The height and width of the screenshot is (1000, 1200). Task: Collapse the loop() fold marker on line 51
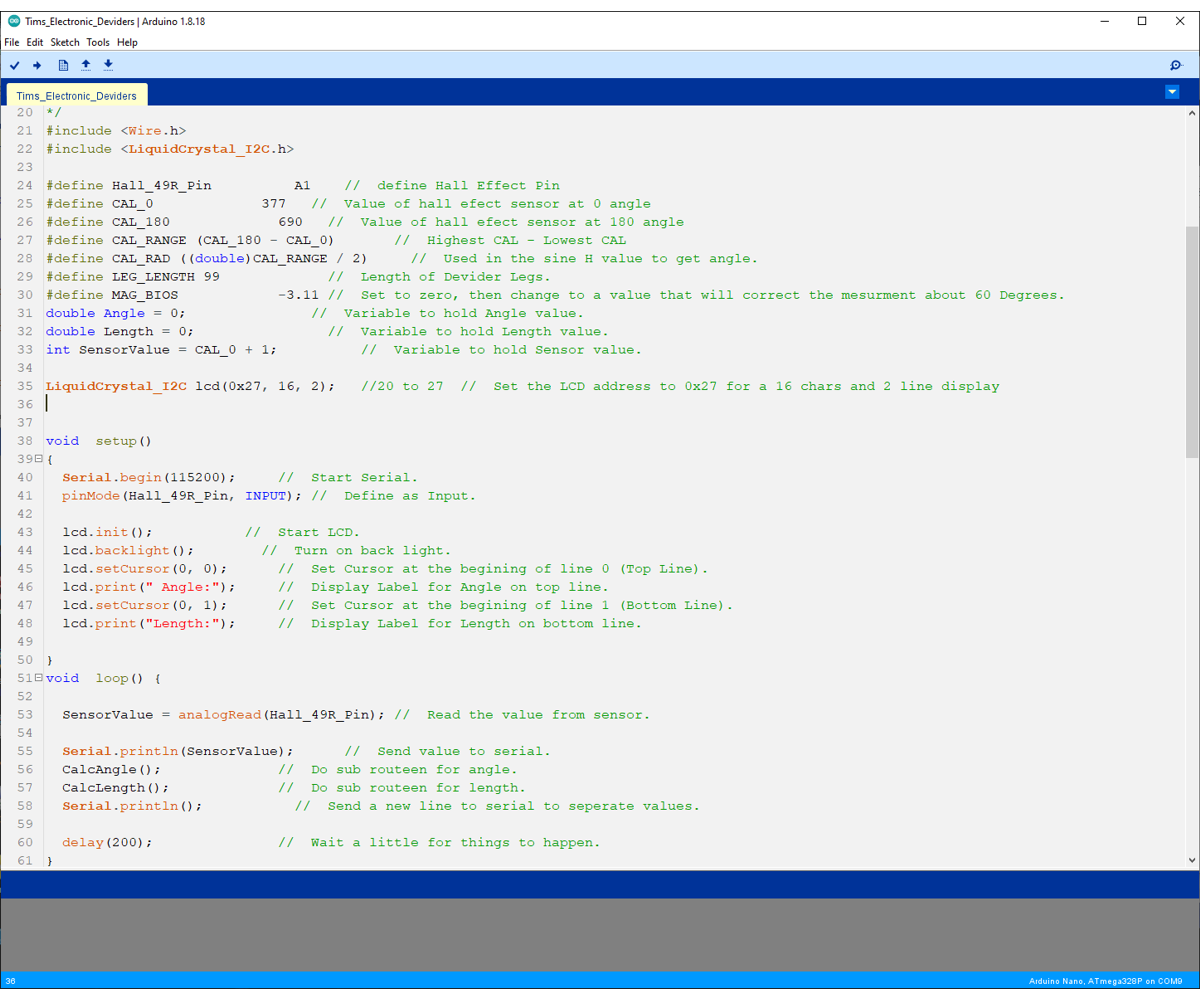tap(38, 677)
